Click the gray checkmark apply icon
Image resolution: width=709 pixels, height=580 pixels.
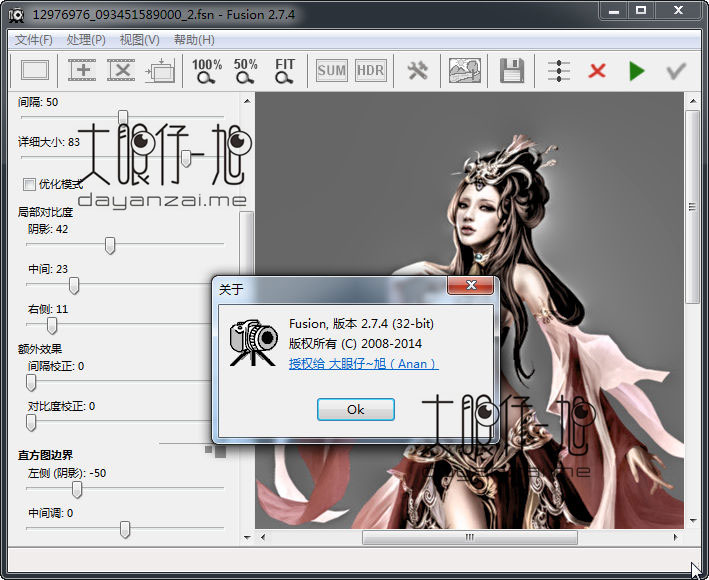coord(676,71)
